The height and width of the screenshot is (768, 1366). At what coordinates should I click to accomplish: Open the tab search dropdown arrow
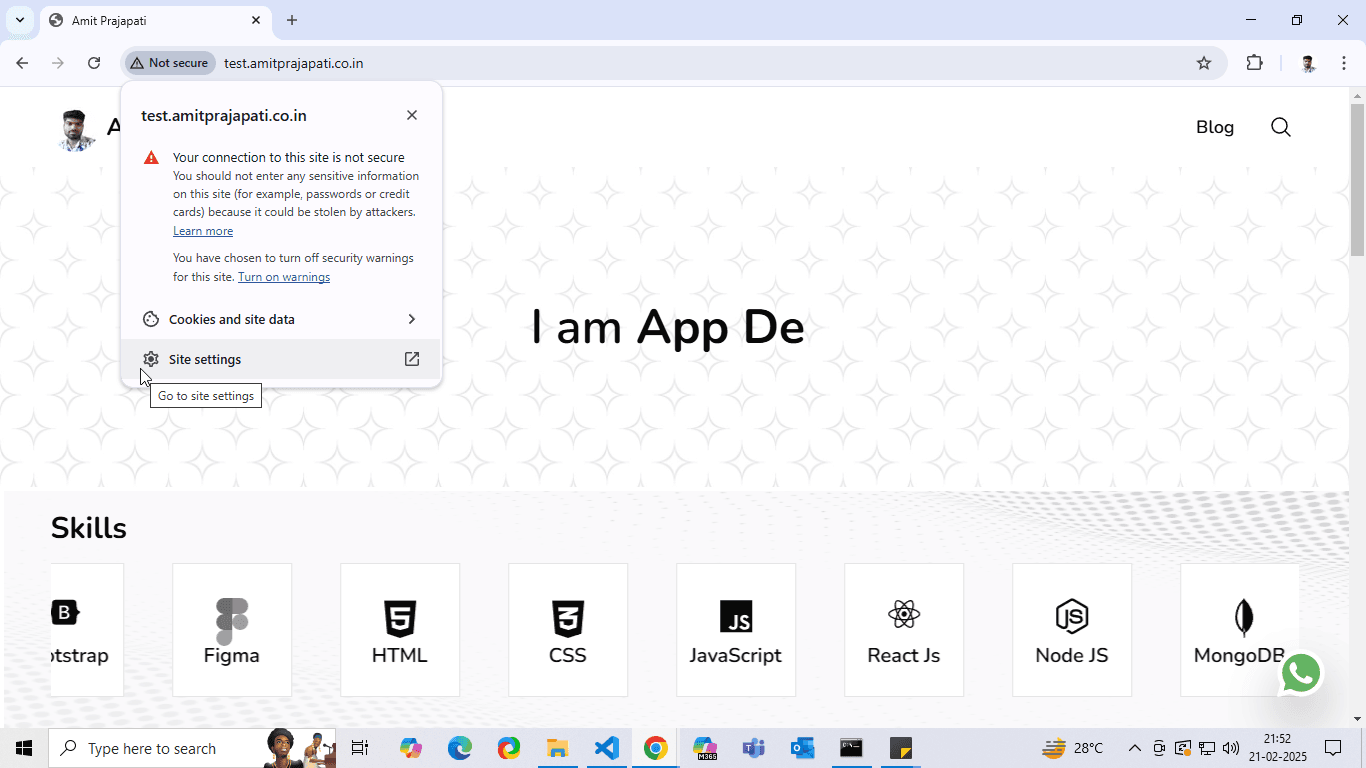click(x=19, y=20)
